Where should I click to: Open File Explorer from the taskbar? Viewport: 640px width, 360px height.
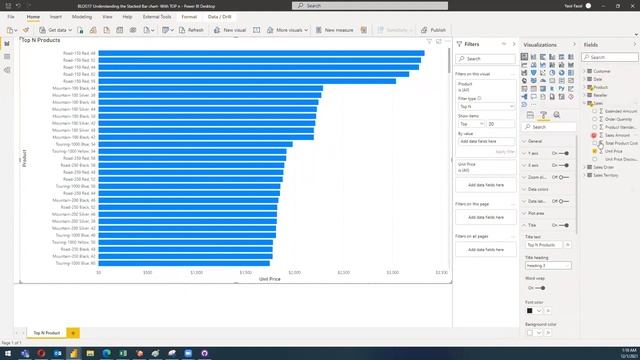pos(90,353)
